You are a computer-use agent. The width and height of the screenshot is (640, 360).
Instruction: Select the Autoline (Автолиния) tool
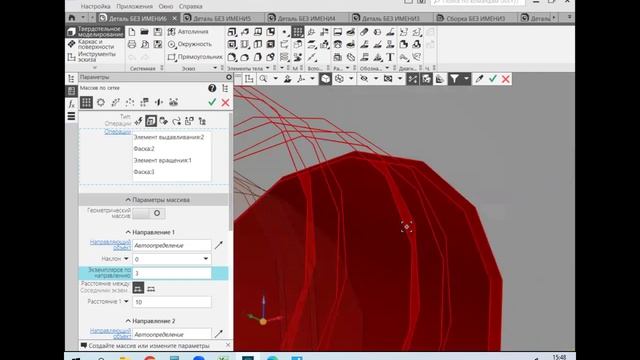tap(188, 31)
